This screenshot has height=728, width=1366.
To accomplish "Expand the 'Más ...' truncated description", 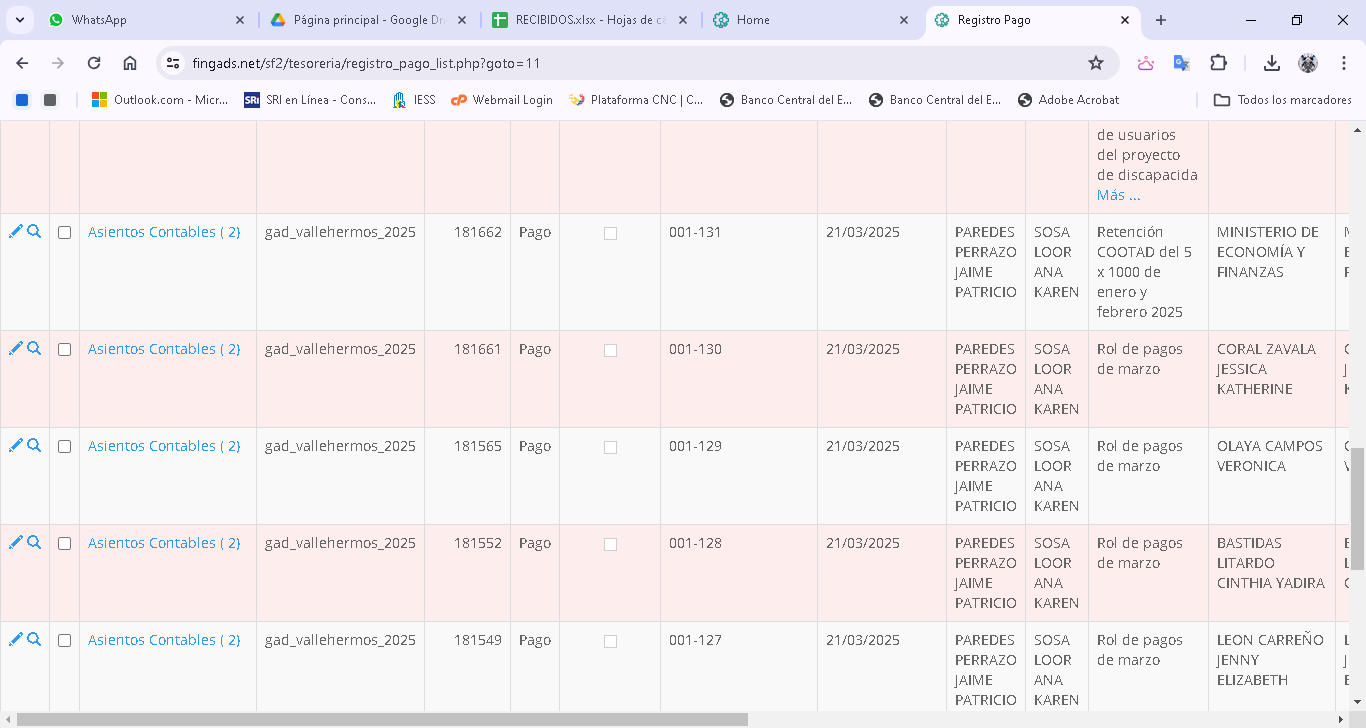I will click(1118, 195).
